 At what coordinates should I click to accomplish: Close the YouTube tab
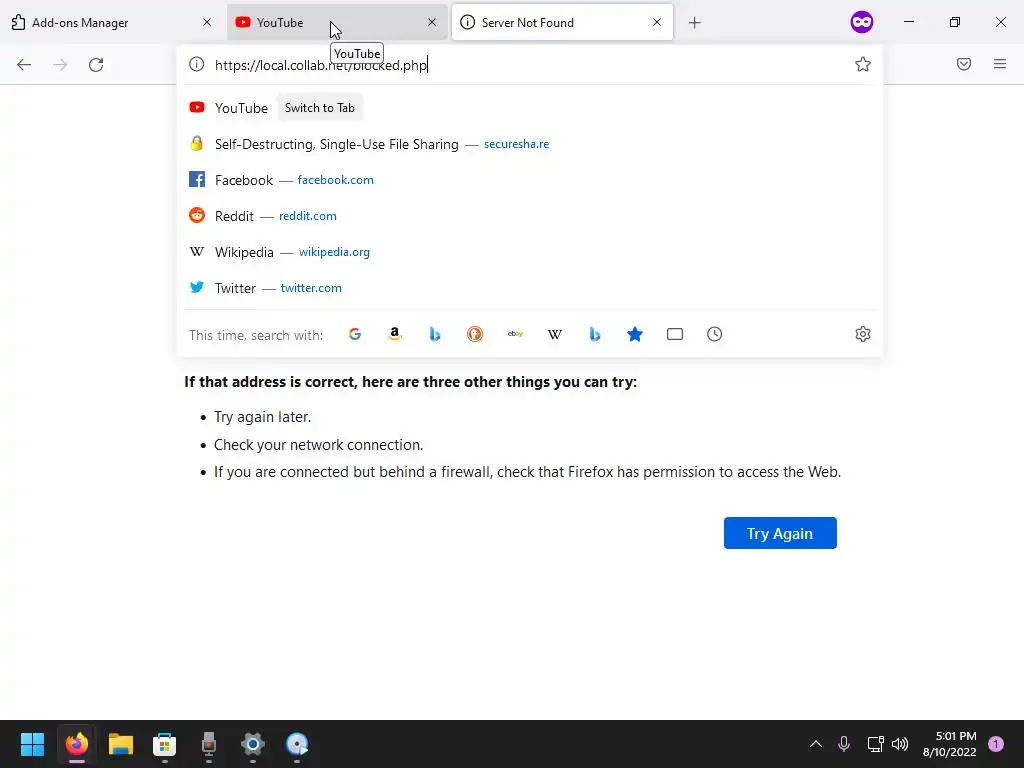pyautogui.click(x=432, y=22)
